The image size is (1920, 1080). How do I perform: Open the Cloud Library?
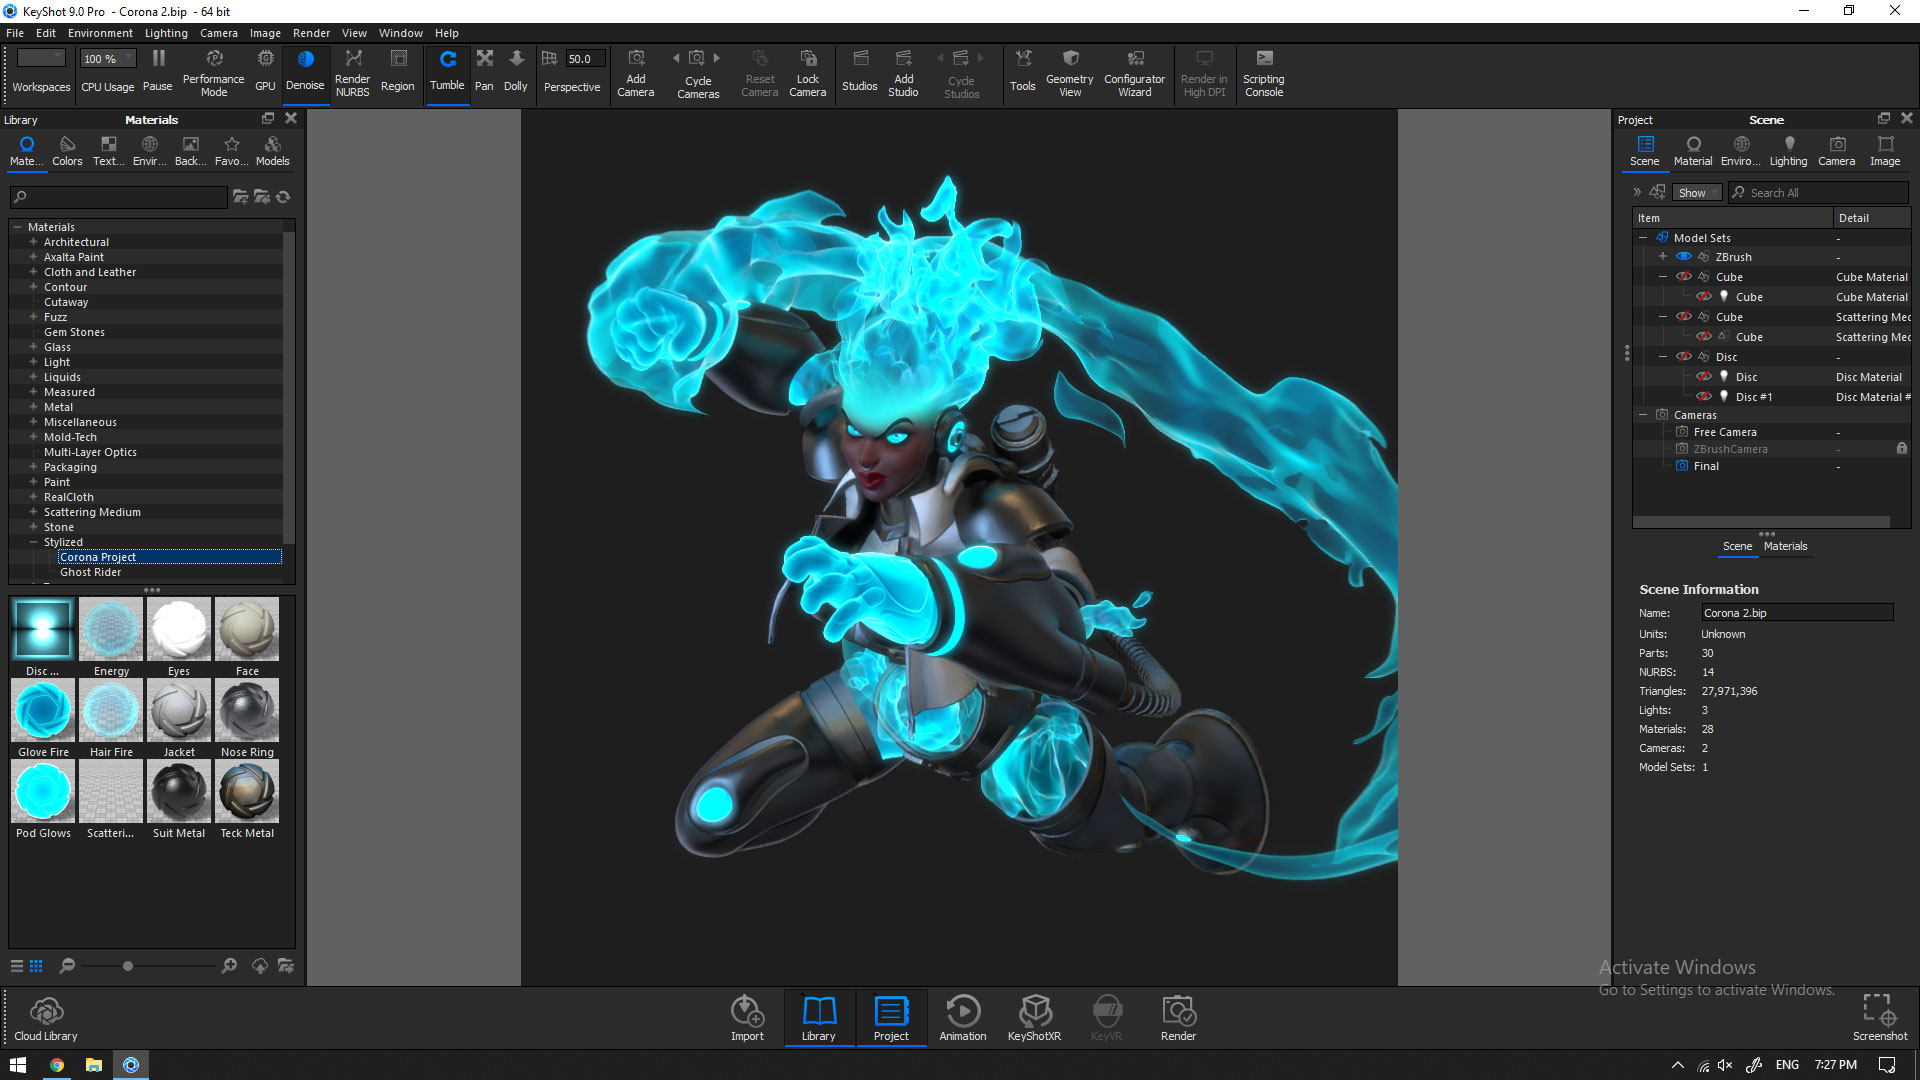(46, 1019)
